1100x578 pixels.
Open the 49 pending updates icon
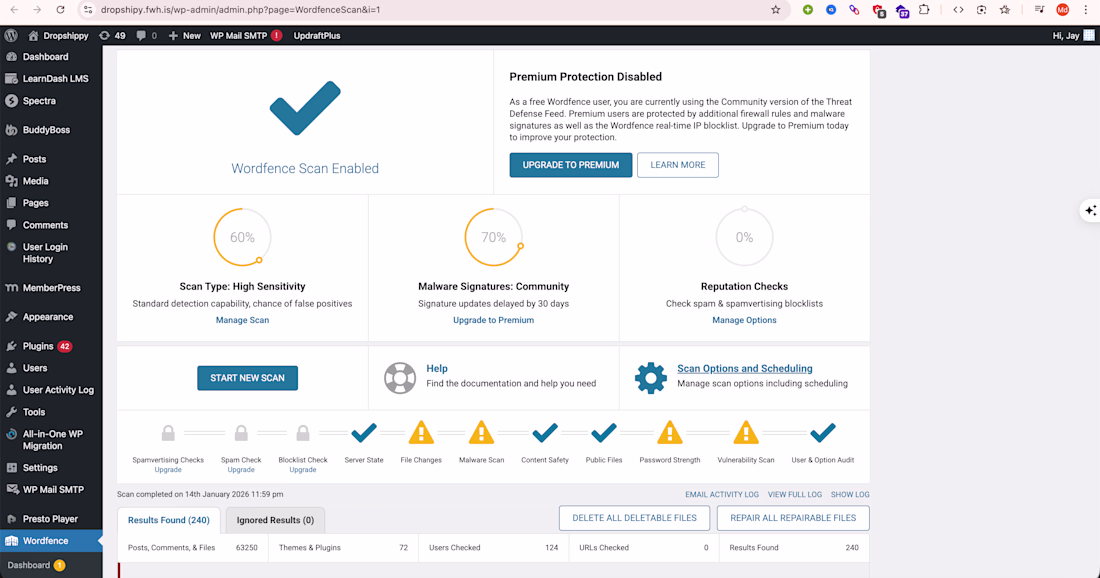112,36
